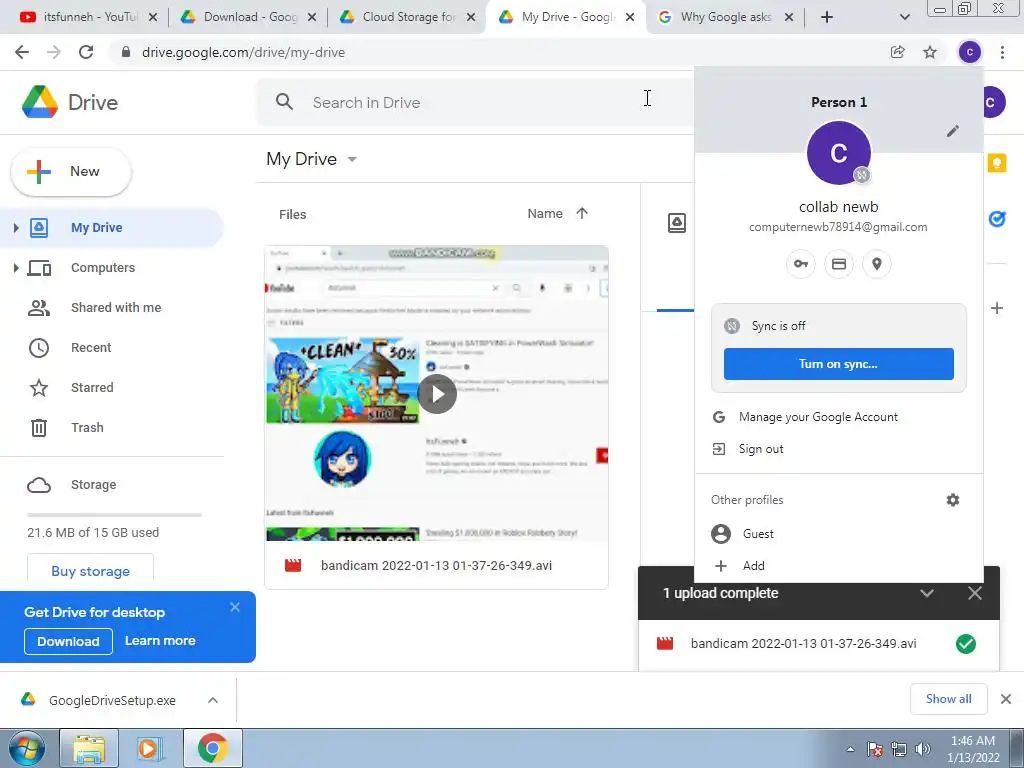Open GoogleDriveSetup.exe download options arrow
This screenshot has width=1024, height=768.
click(213, 699)
